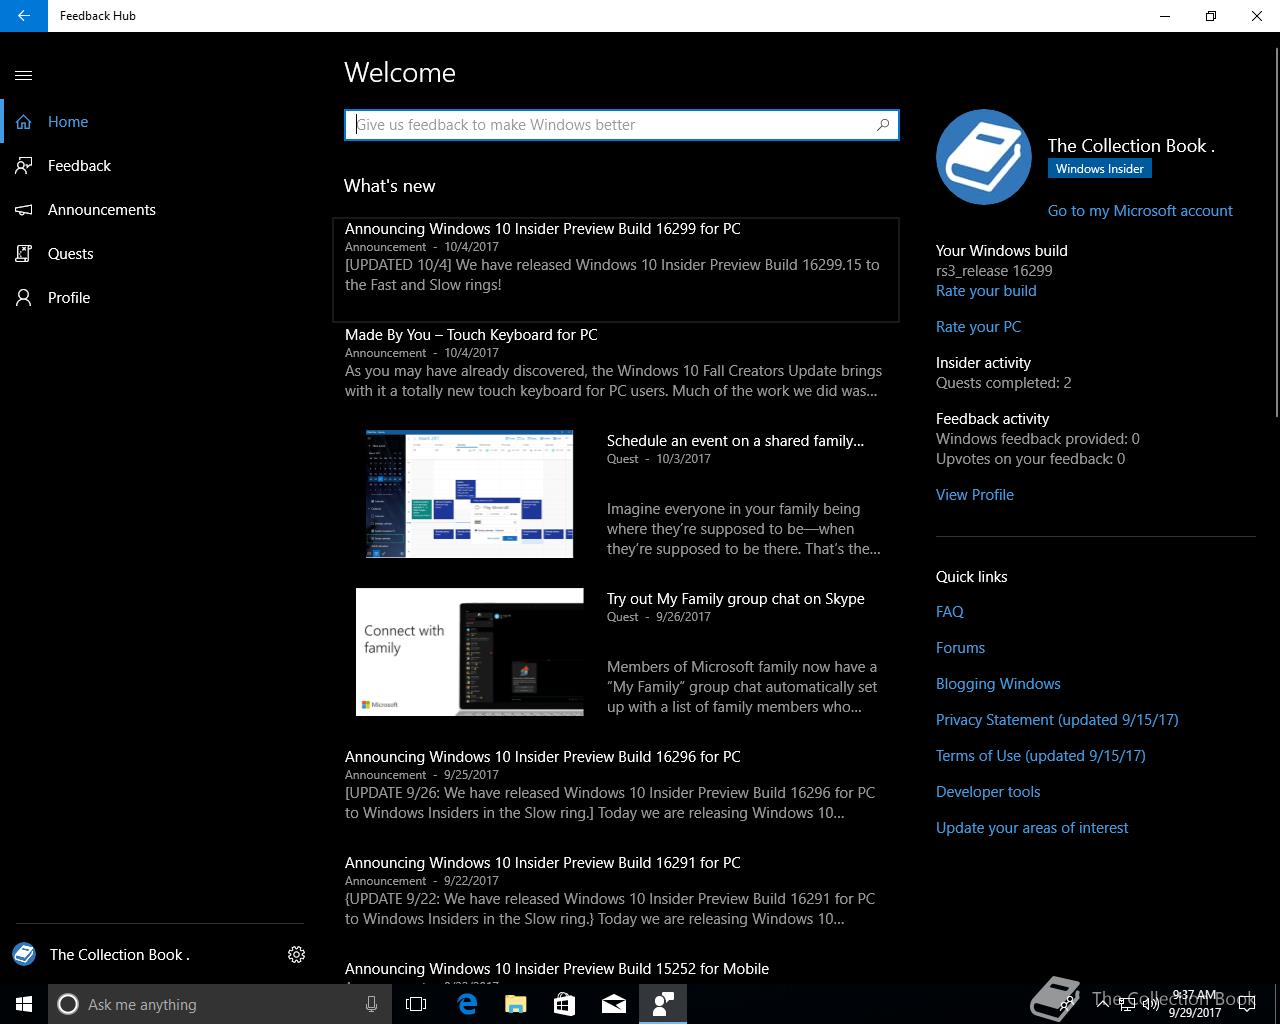Viewport: 1280px width, 1024px height.
Task: Open Developer tools link
Action: 988,792
